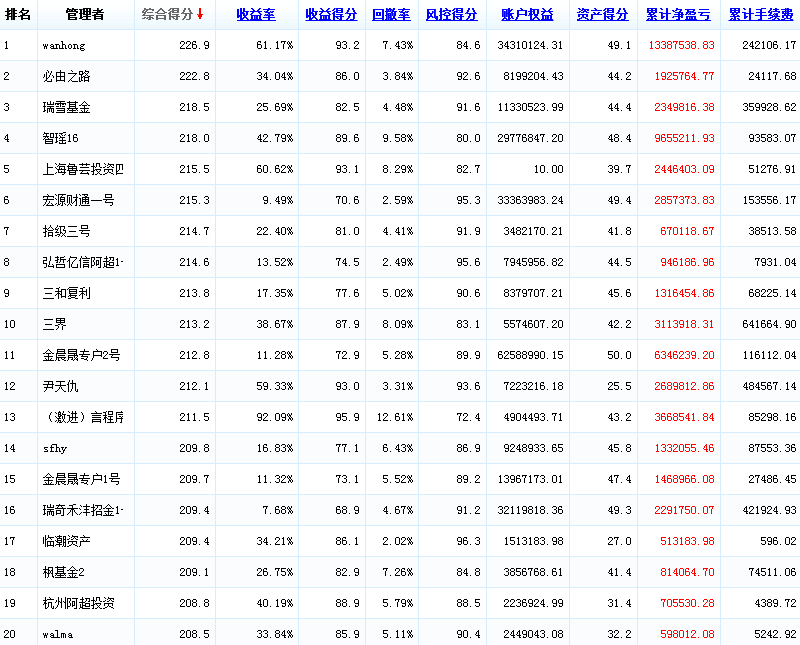Select manager （激进）言程序

point(83,417)
